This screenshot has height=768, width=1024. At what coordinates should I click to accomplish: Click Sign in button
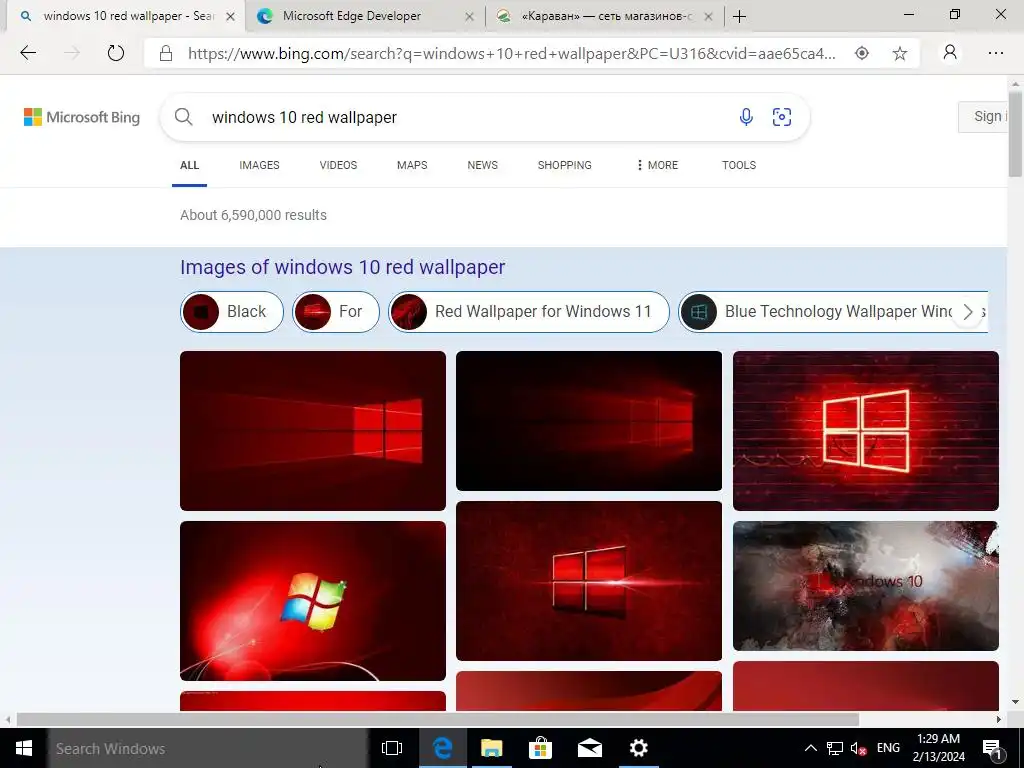(984, 117)
